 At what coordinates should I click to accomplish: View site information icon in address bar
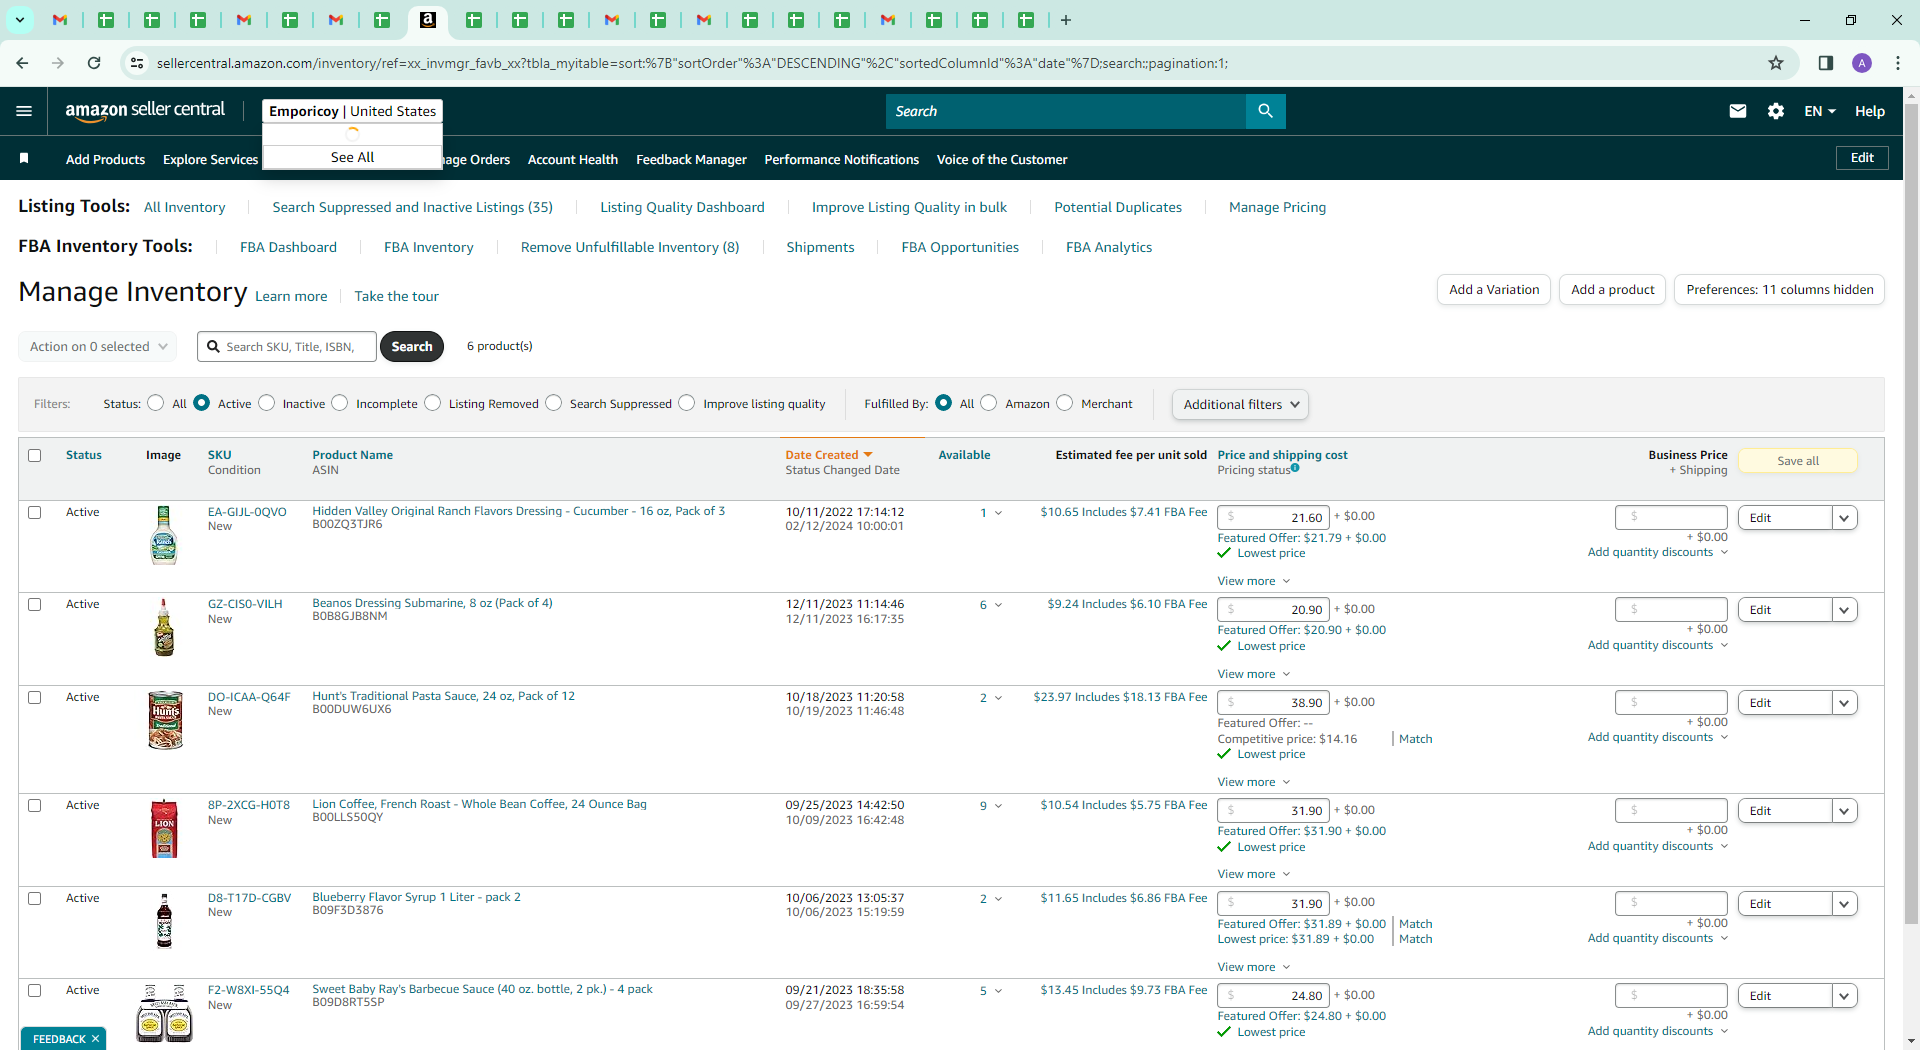pyautogui.click(x=137, y=63)
